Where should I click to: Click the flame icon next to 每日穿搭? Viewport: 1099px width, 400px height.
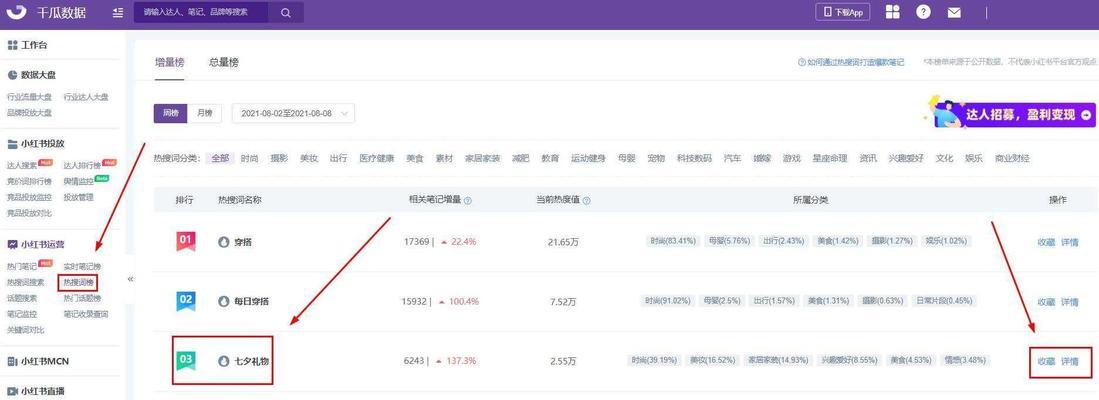point(224,301)
